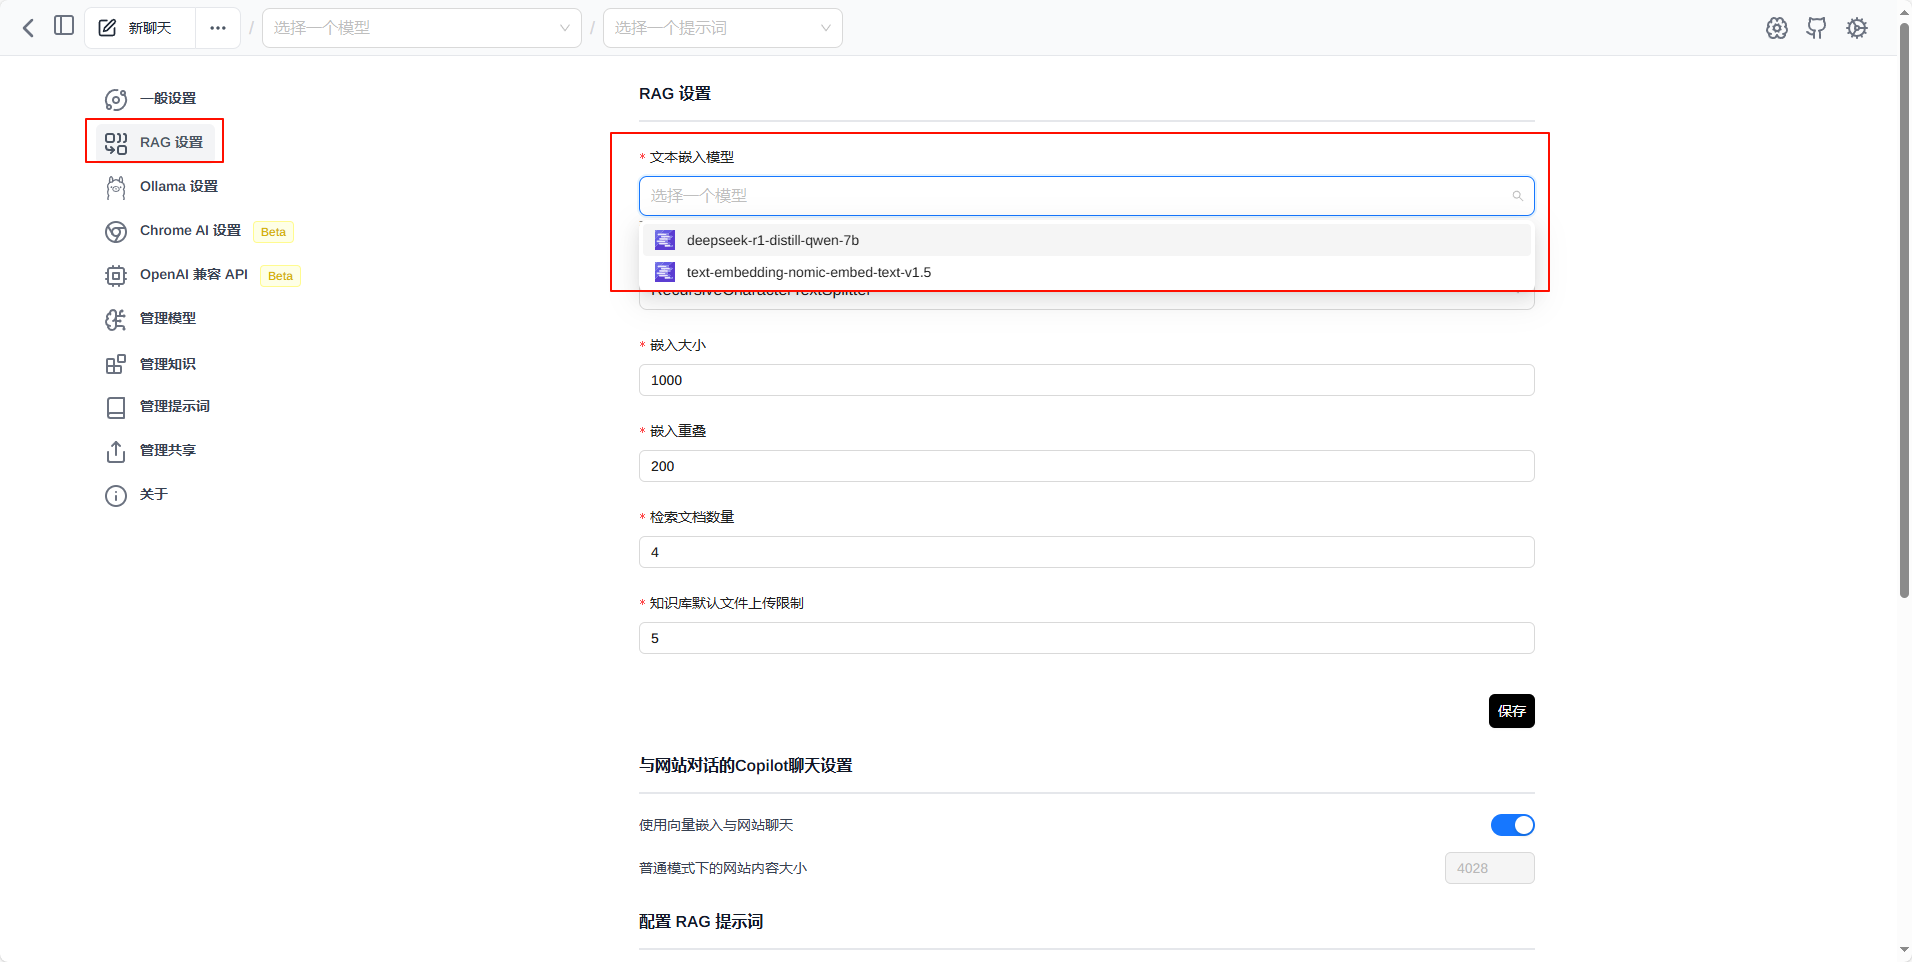
Task: Select deepseek-r1-distill-qwen-7b option
Action: click(x=772, y=240)
